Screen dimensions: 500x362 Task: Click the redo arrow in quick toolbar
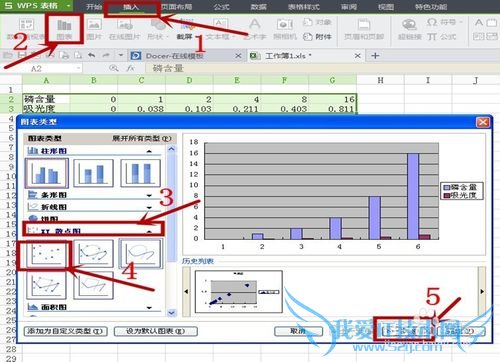click(106, 55)
